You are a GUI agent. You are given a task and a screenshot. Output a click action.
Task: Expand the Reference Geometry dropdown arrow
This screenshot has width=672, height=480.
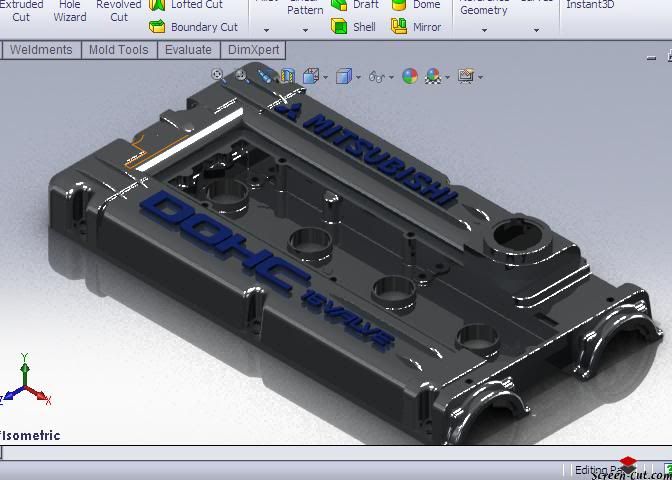click(484, 30)
